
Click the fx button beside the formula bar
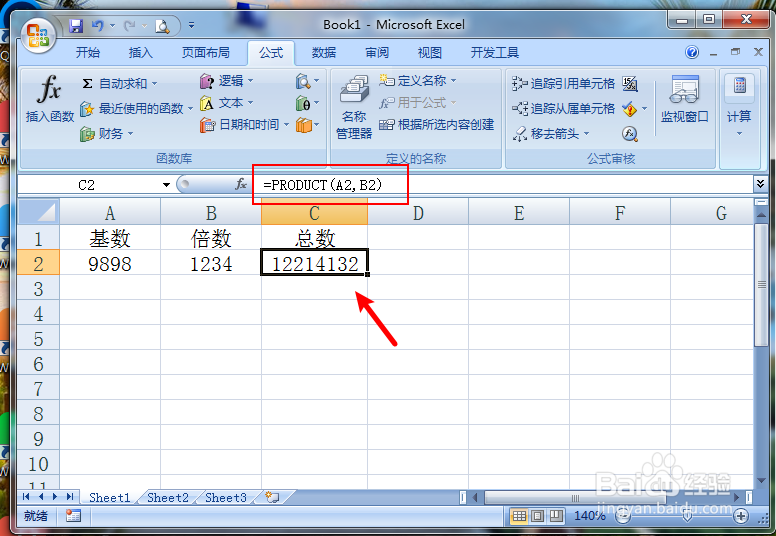coord(241,184)
